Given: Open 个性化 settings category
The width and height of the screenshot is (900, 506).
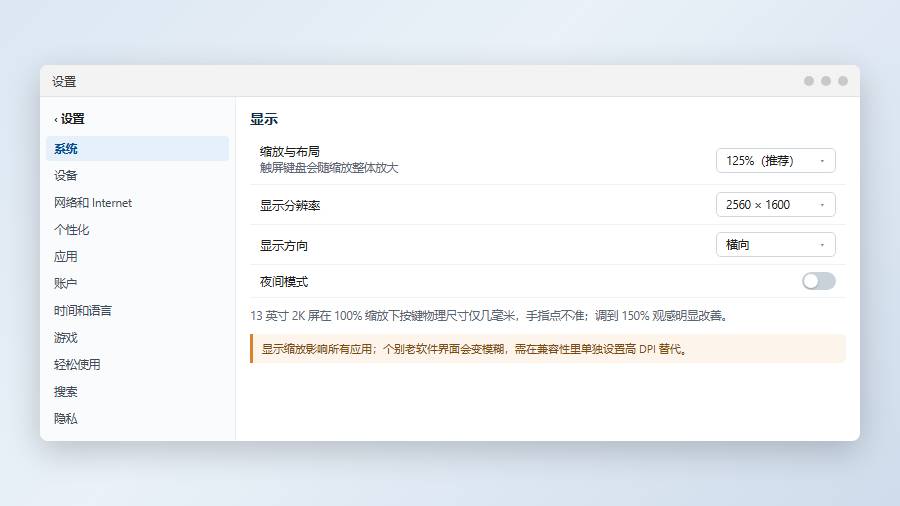Looking at the screenshot, I should (x=137, y=229).
